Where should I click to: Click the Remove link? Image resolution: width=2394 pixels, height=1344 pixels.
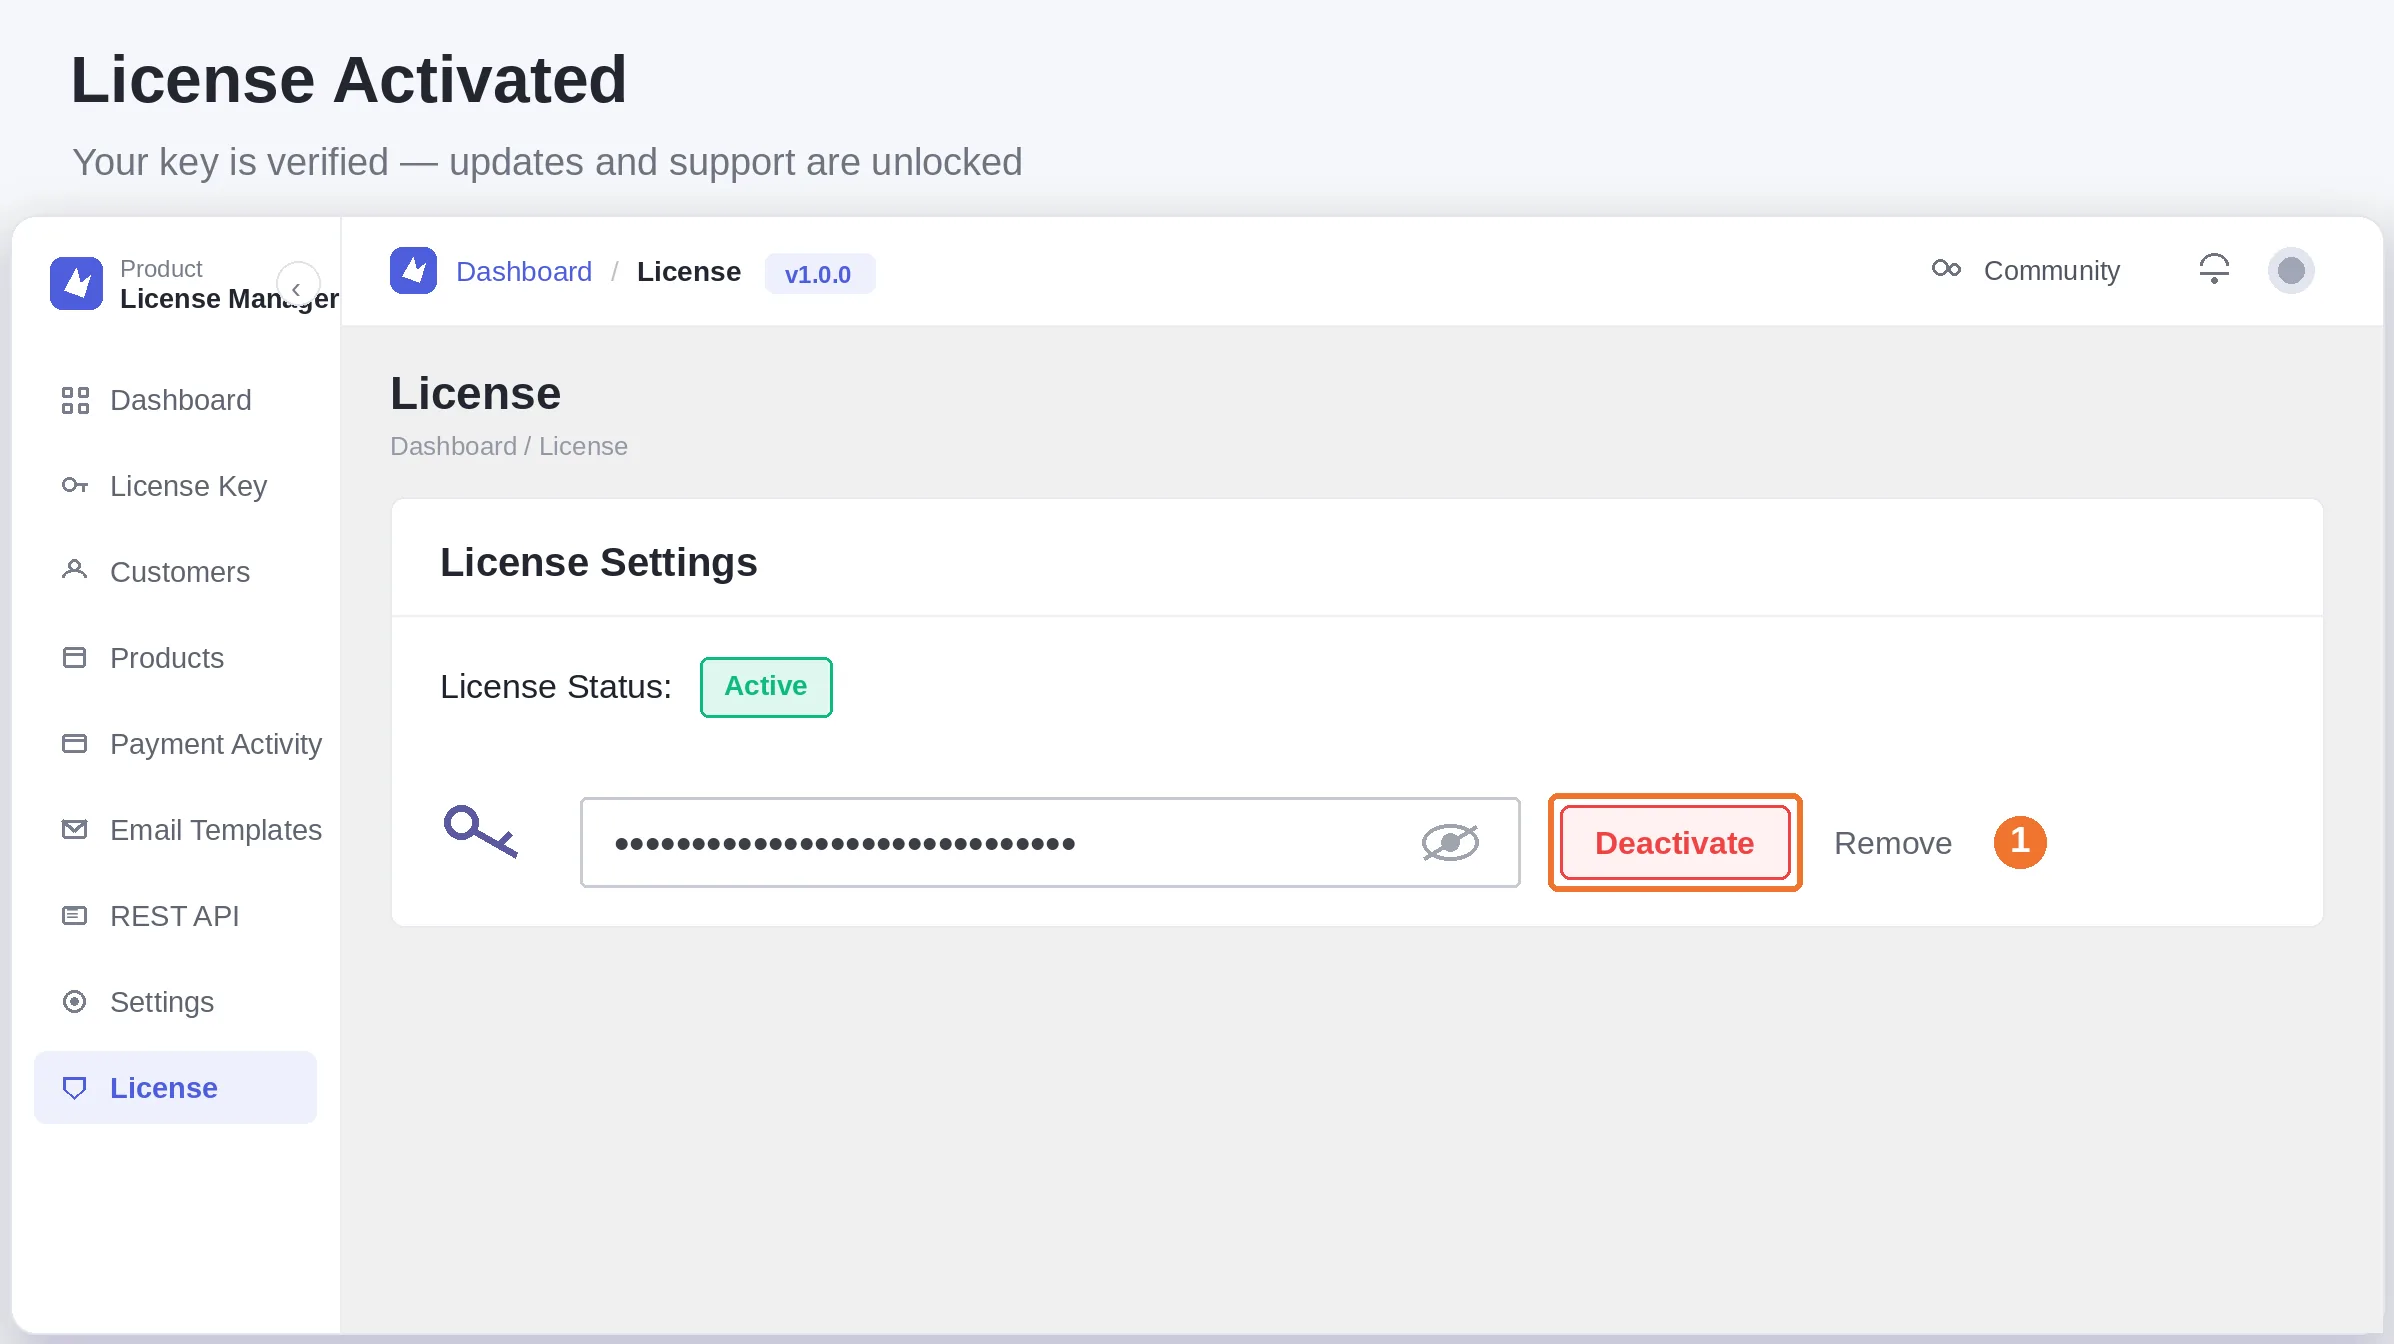click(1893, 843)
